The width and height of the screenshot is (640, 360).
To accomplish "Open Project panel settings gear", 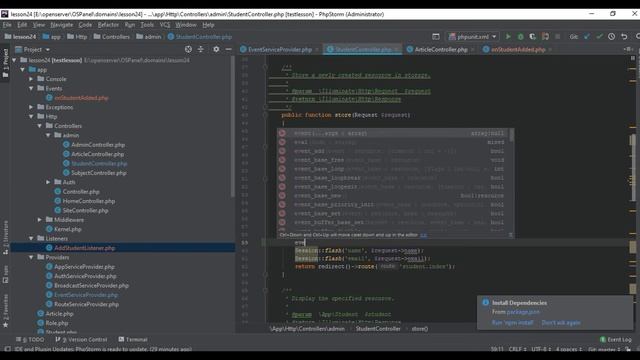I will [216, 49].
